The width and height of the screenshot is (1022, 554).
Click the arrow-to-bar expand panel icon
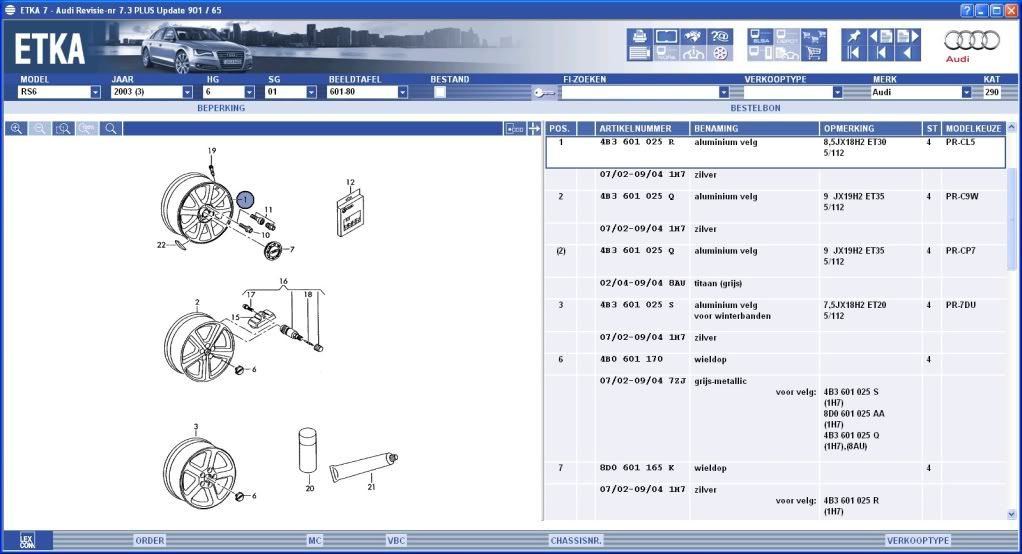[534, 128]
